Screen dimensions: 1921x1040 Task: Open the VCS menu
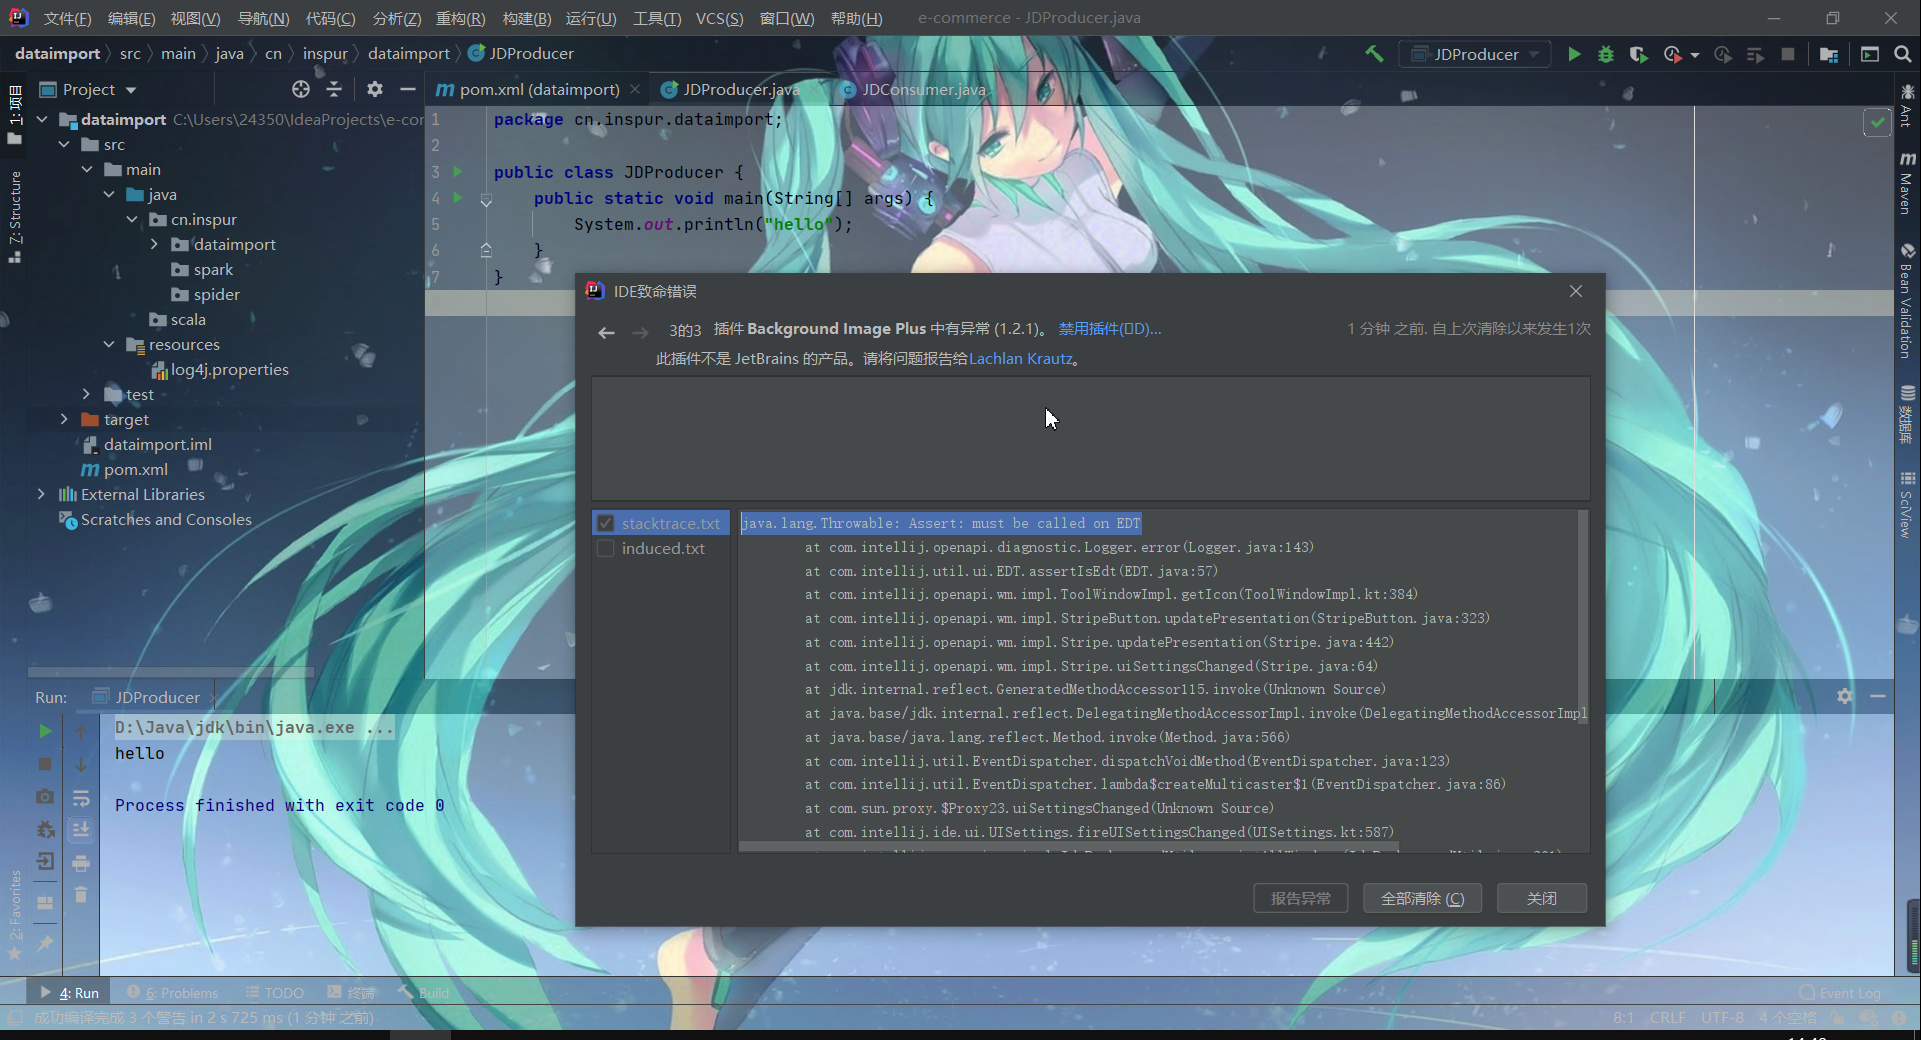point(719,17)
